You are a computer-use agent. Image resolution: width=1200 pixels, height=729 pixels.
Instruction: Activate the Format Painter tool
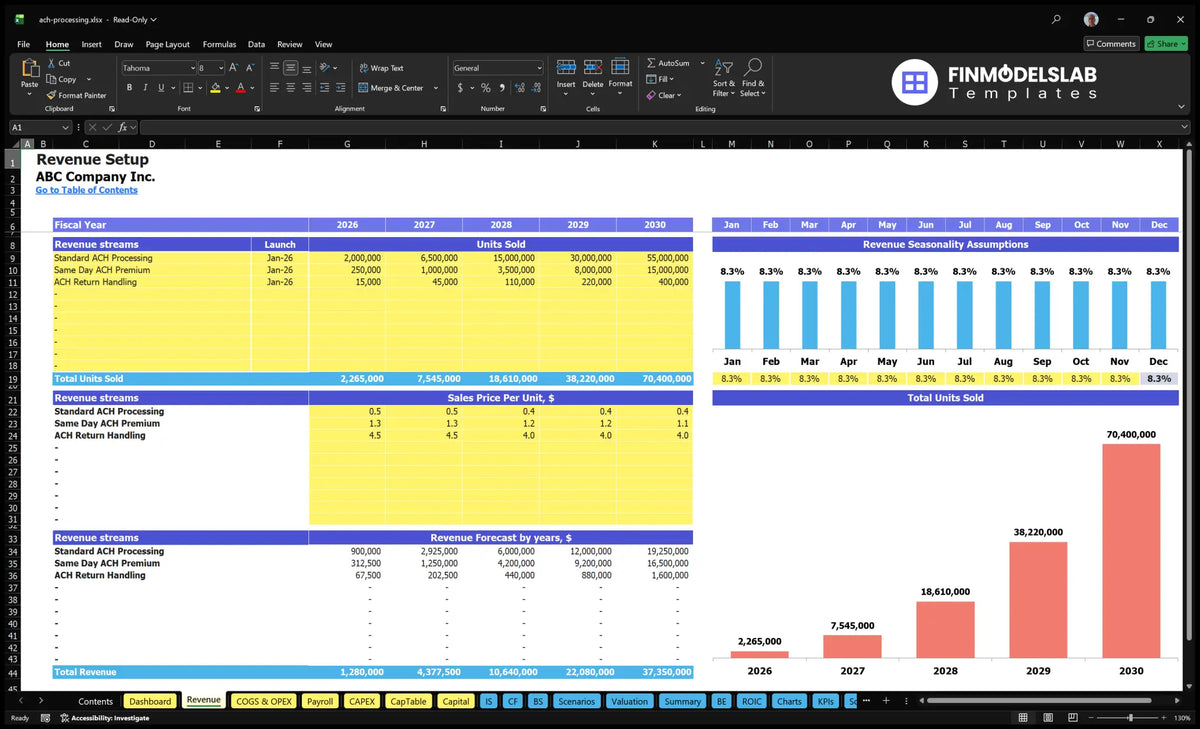[x=77, y=95]
